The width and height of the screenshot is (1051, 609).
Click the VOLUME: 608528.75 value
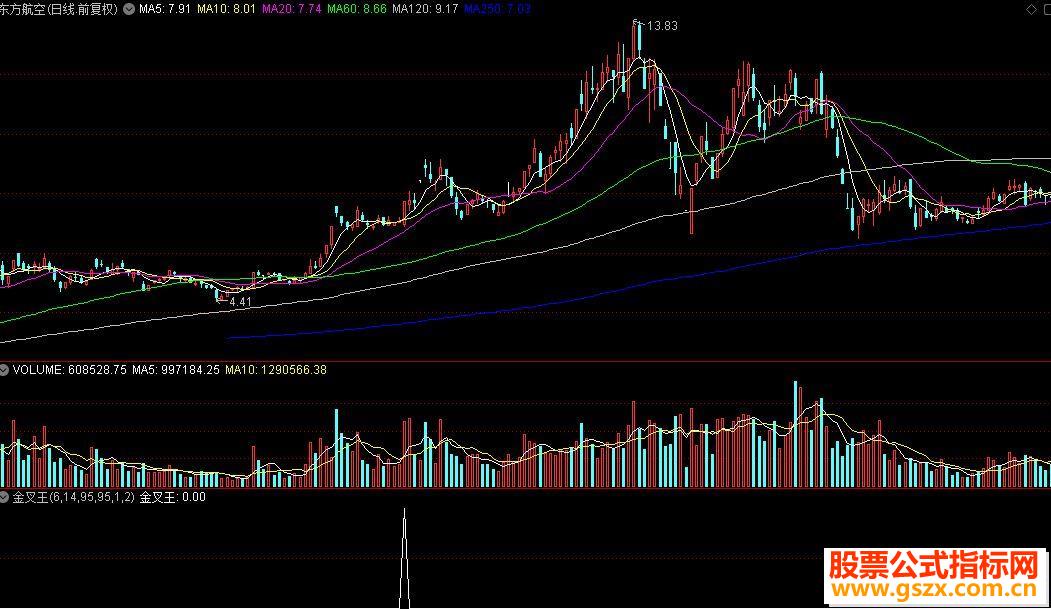click(70, 370)
